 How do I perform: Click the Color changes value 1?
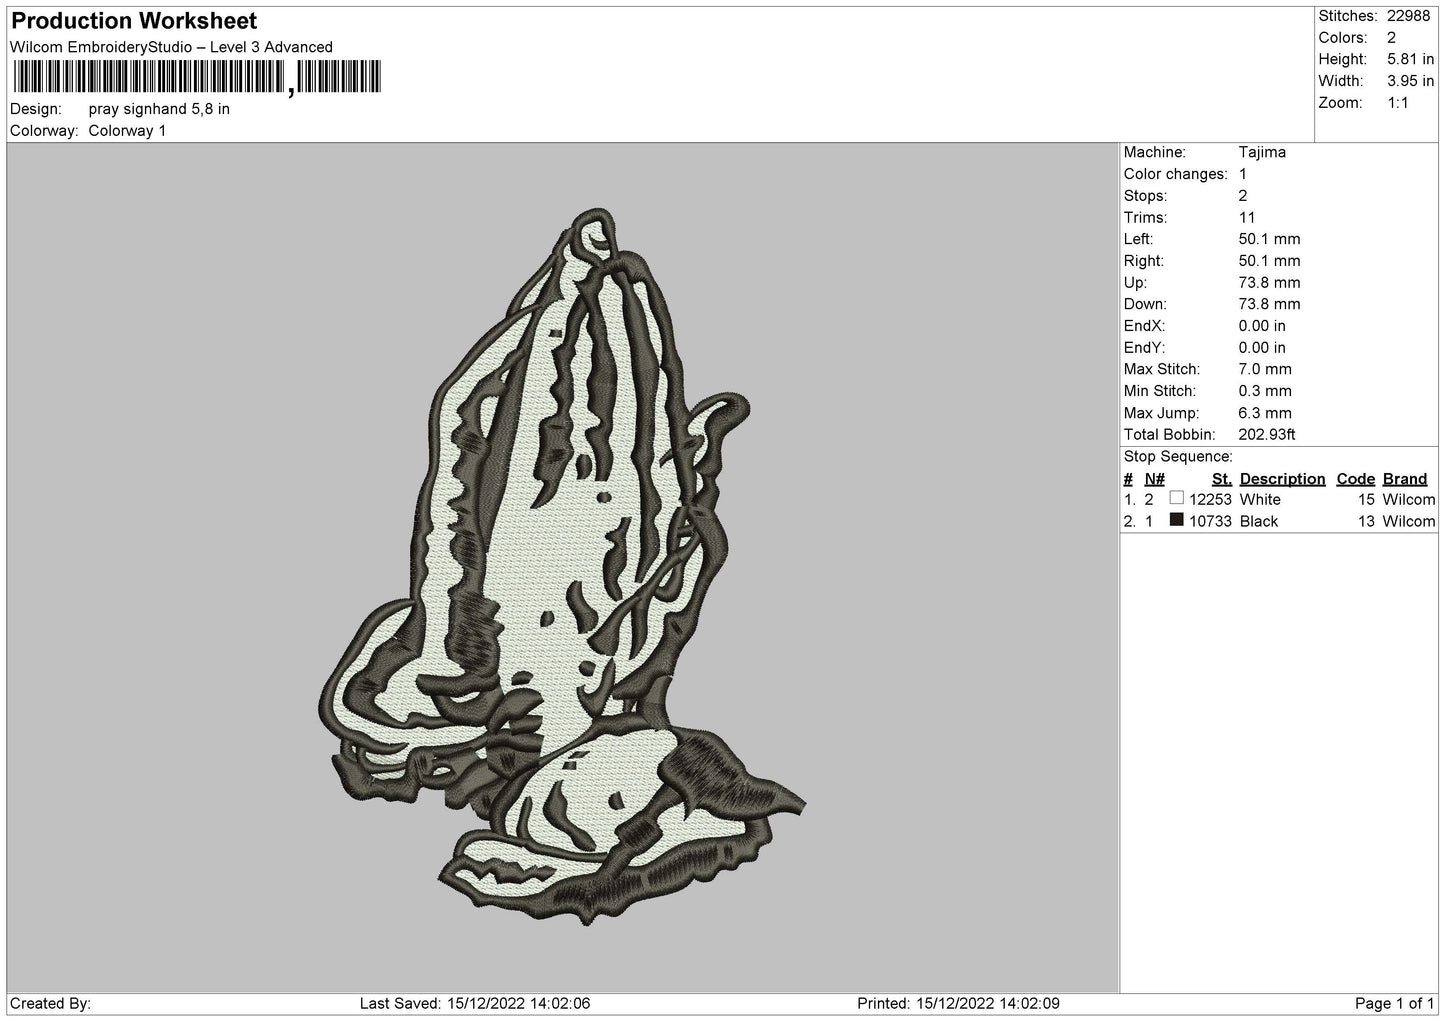pos(1242,174)
